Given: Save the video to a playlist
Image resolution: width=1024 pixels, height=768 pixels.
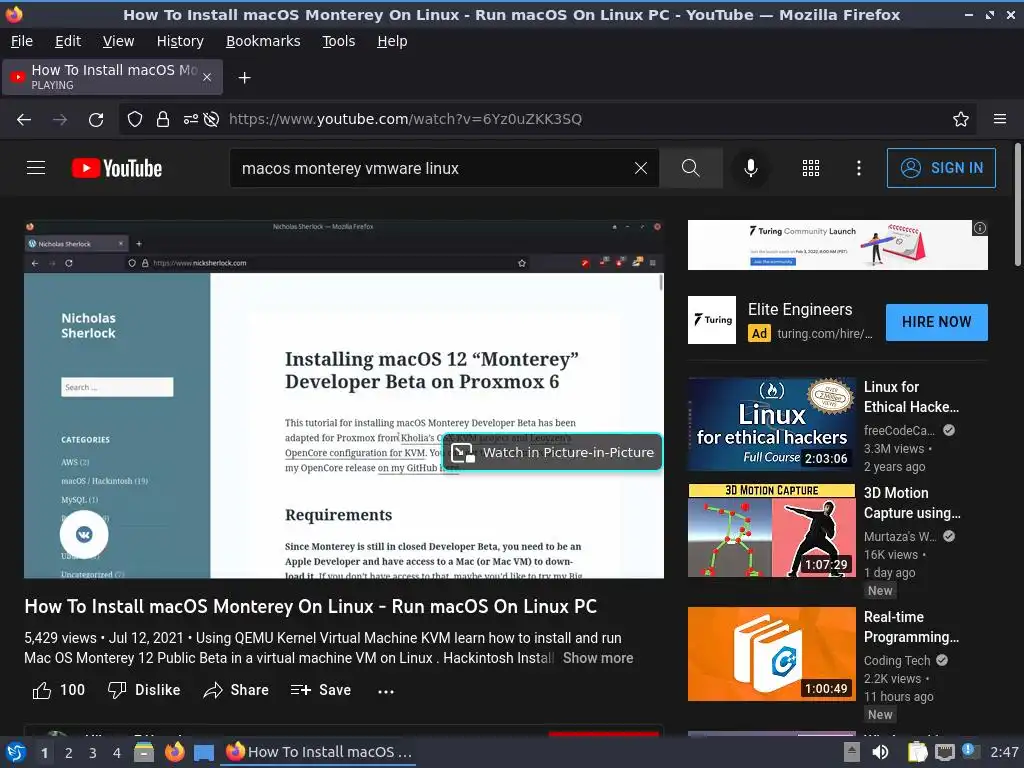Looking at the screenshot, I should pyautogui.click(x=321, y=690).
